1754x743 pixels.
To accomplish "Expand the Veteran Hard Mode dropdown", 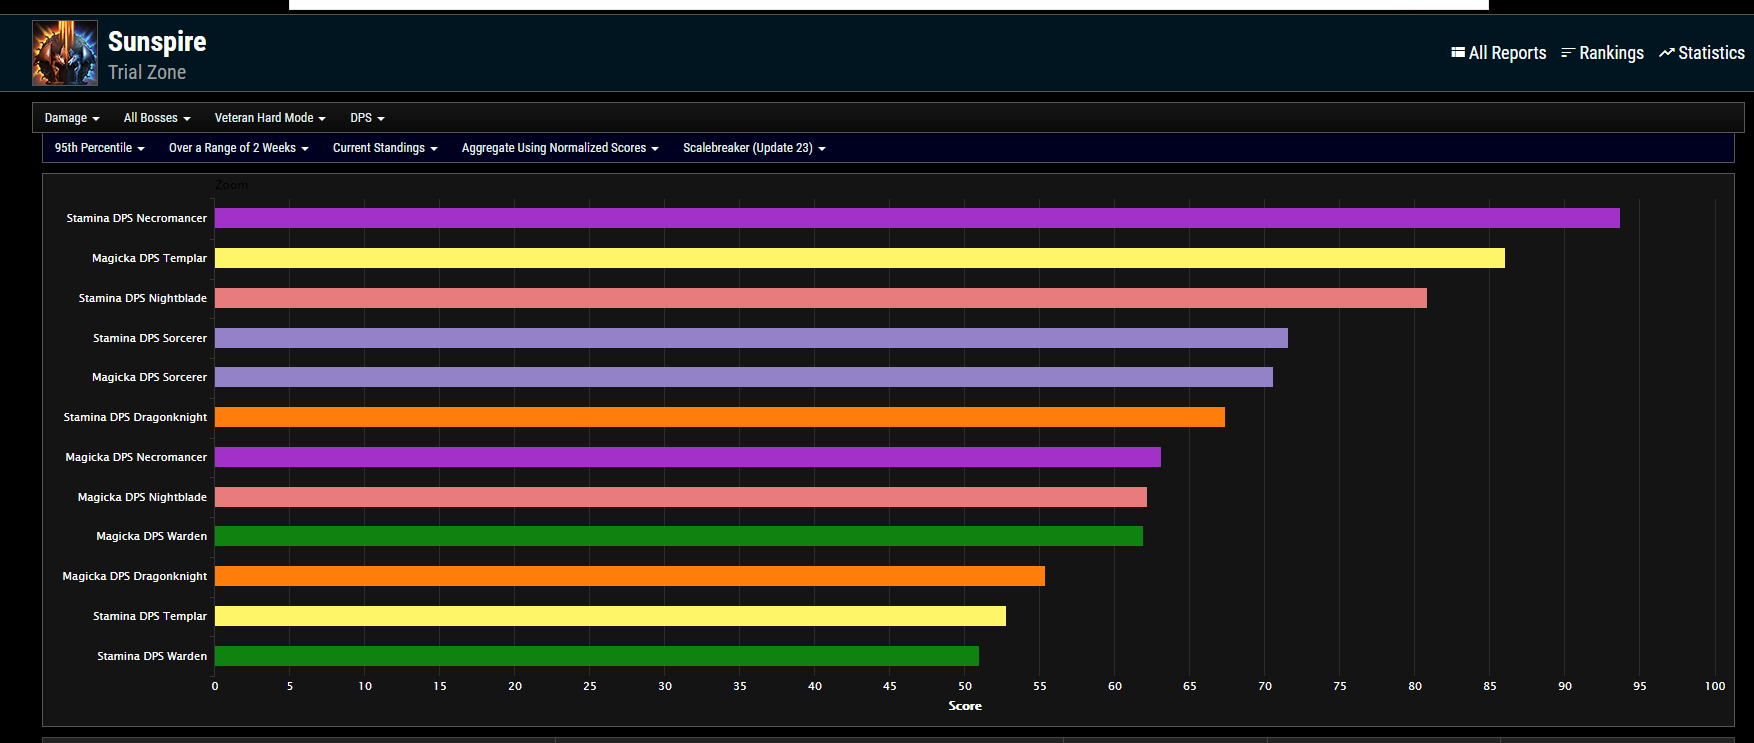I will (x=270, y=118).
